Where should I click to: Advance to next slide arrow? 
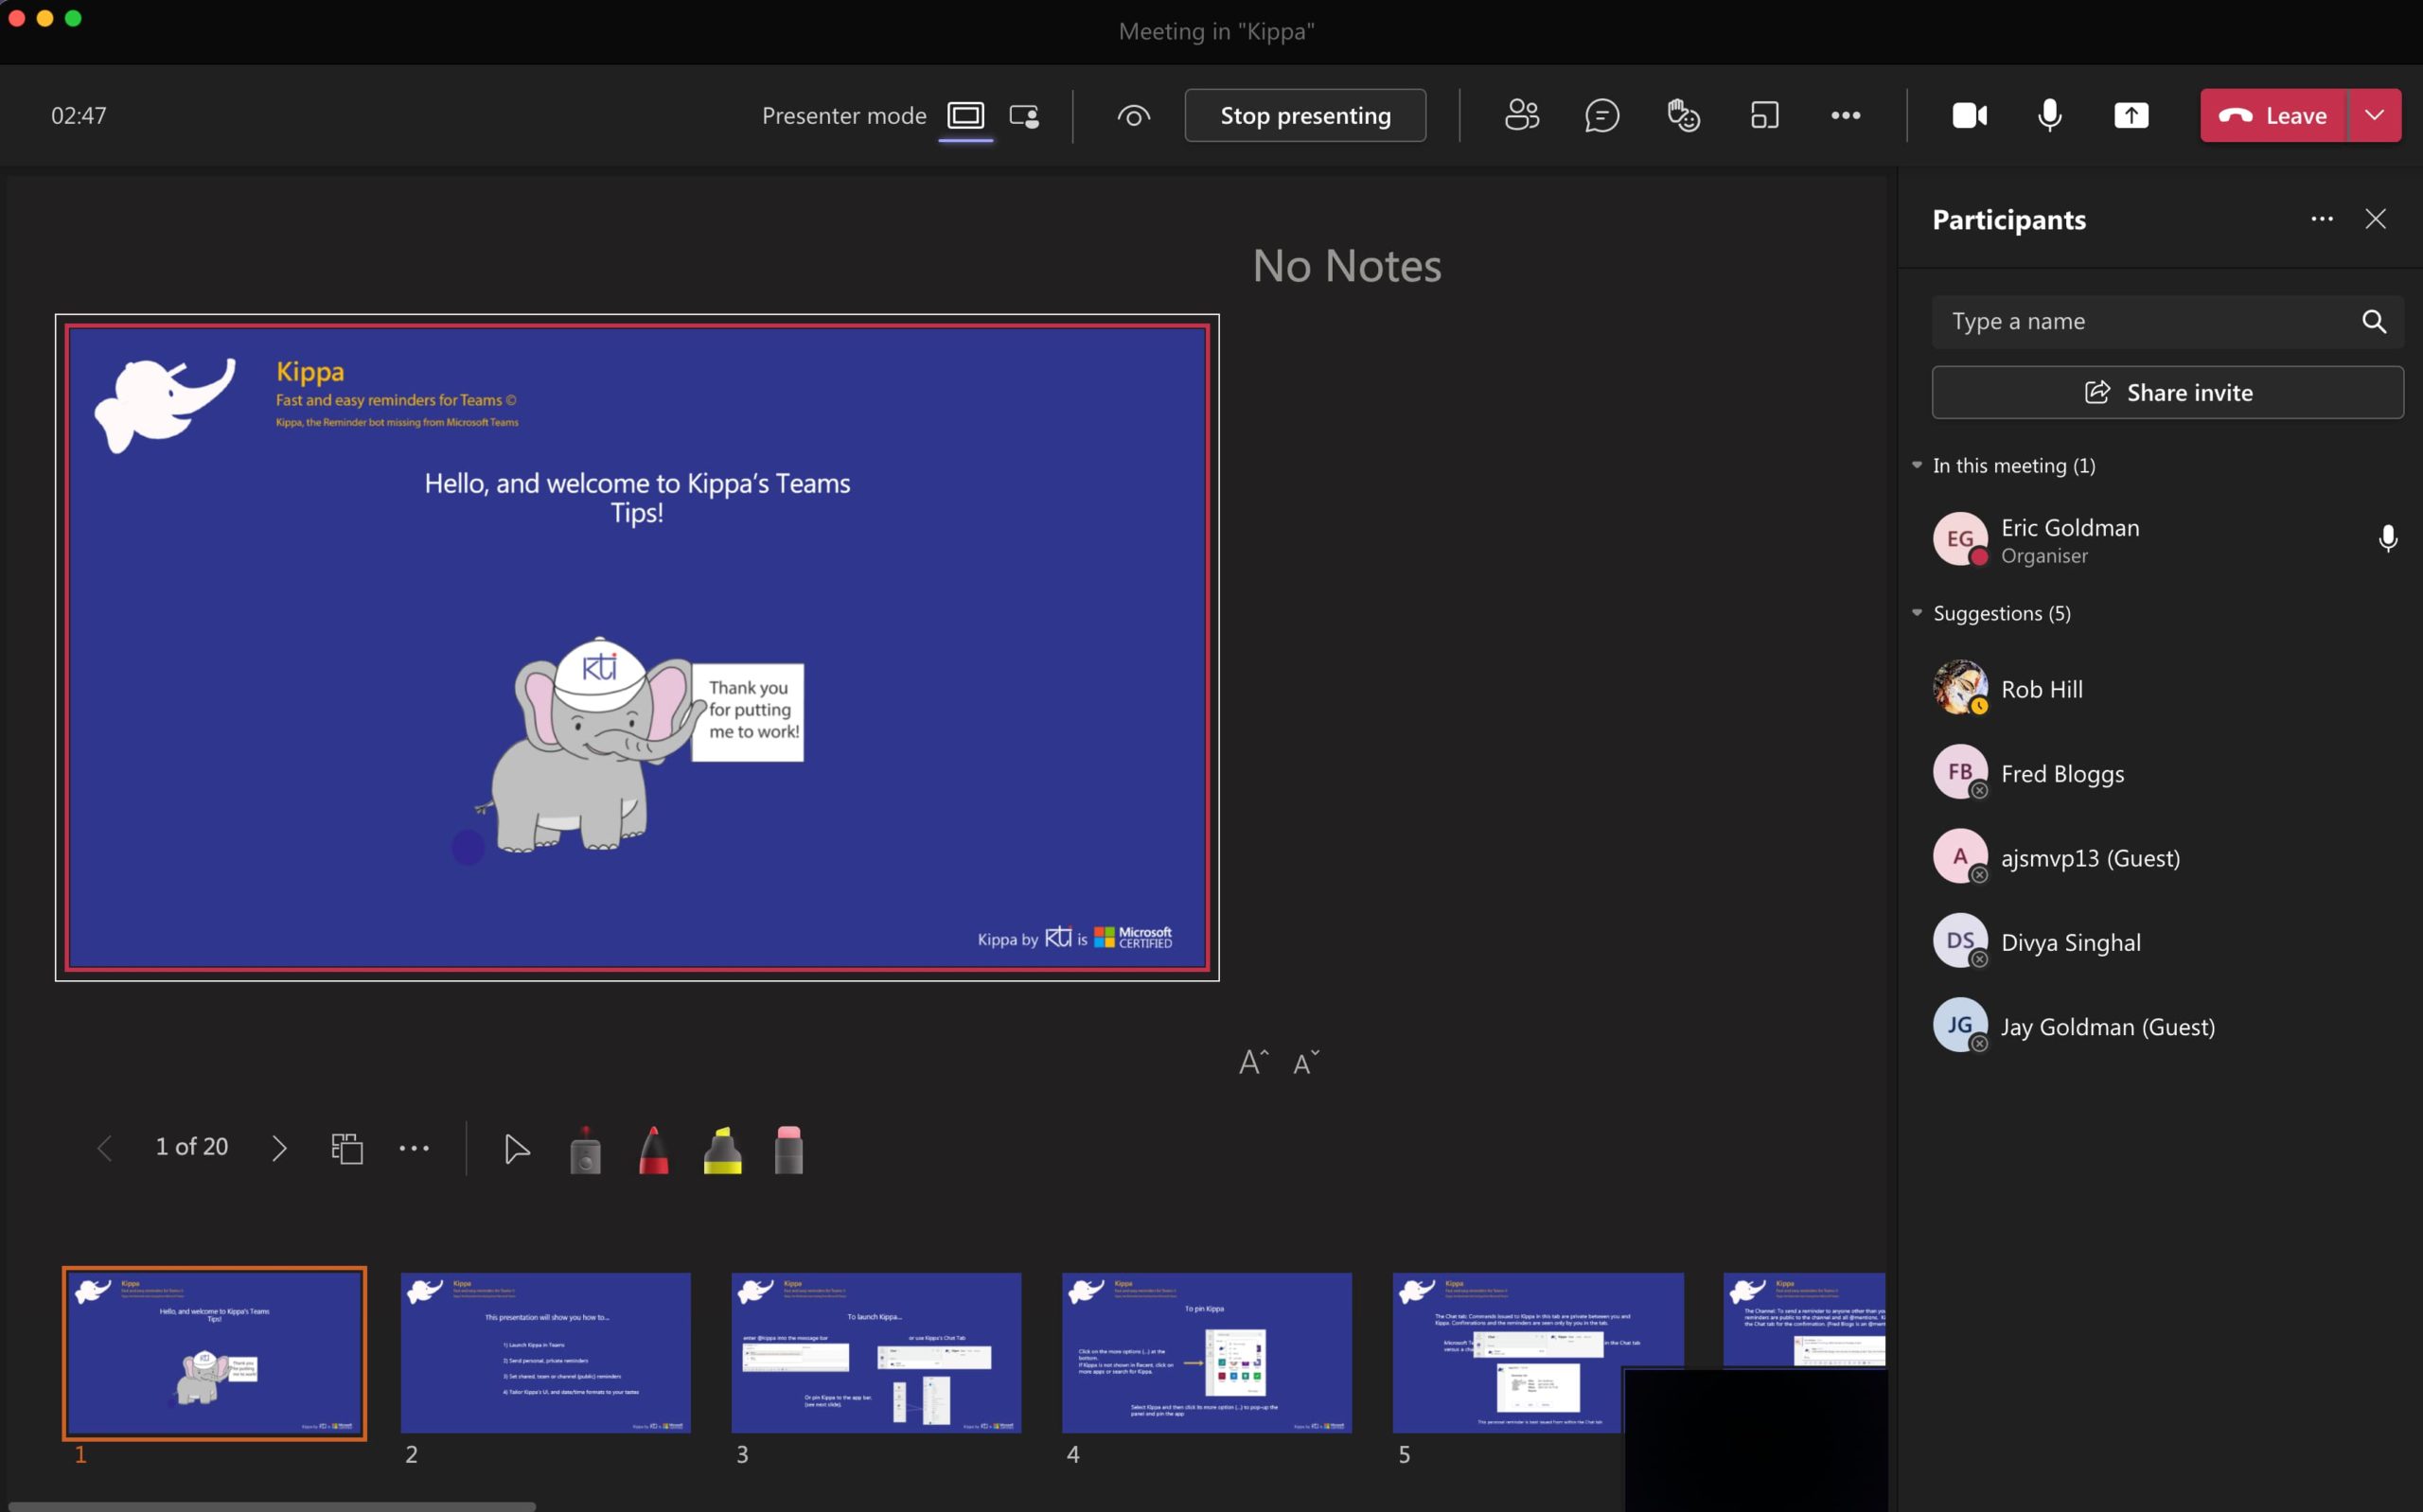tap(279, 1148)
